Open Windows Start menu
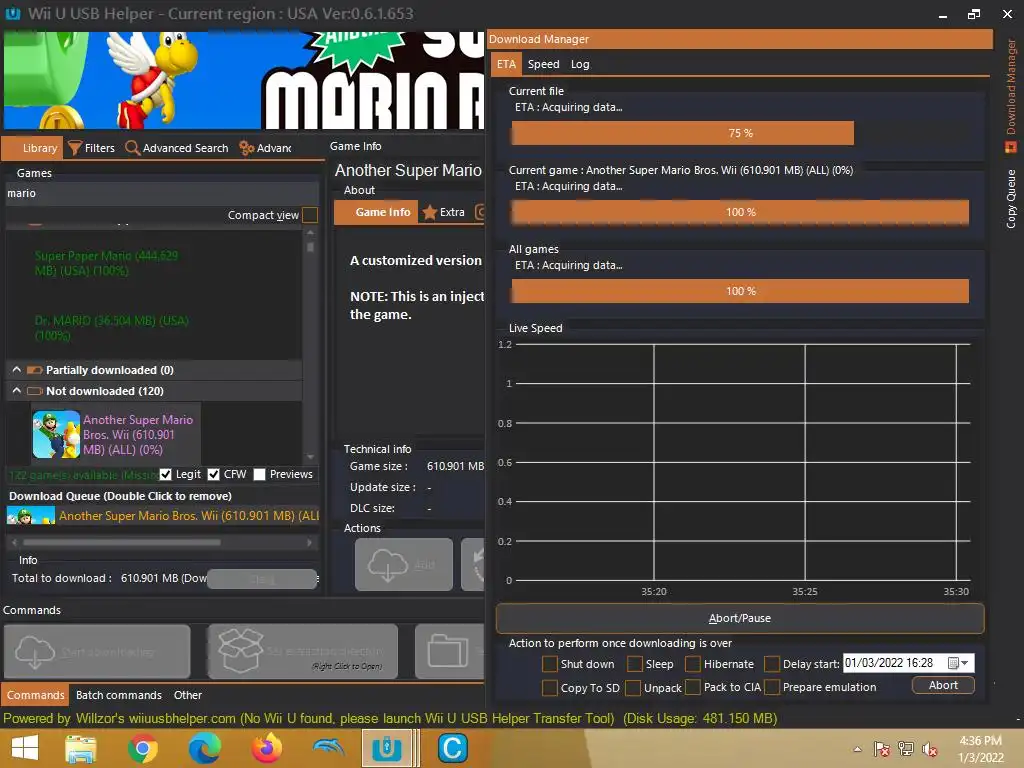 [25, 748]
